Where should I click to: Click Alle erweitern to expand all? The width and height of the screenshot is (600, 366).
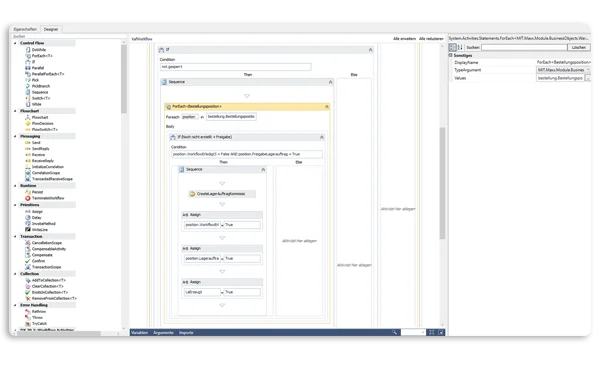[404, 39]
